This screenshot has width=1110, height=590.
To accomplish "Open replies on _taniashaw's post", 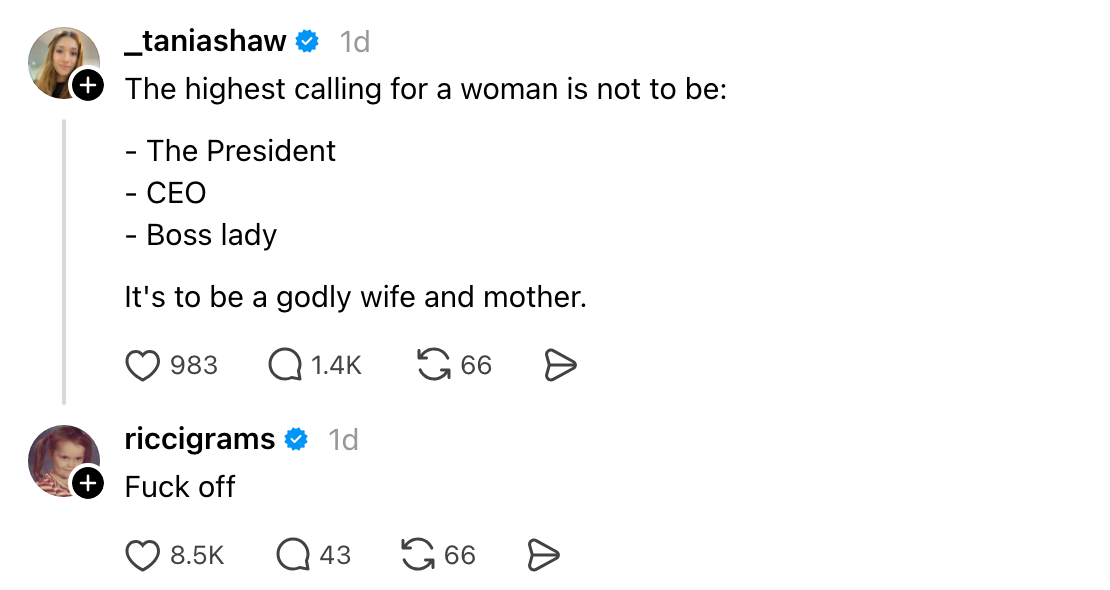I will pos(285,366).
